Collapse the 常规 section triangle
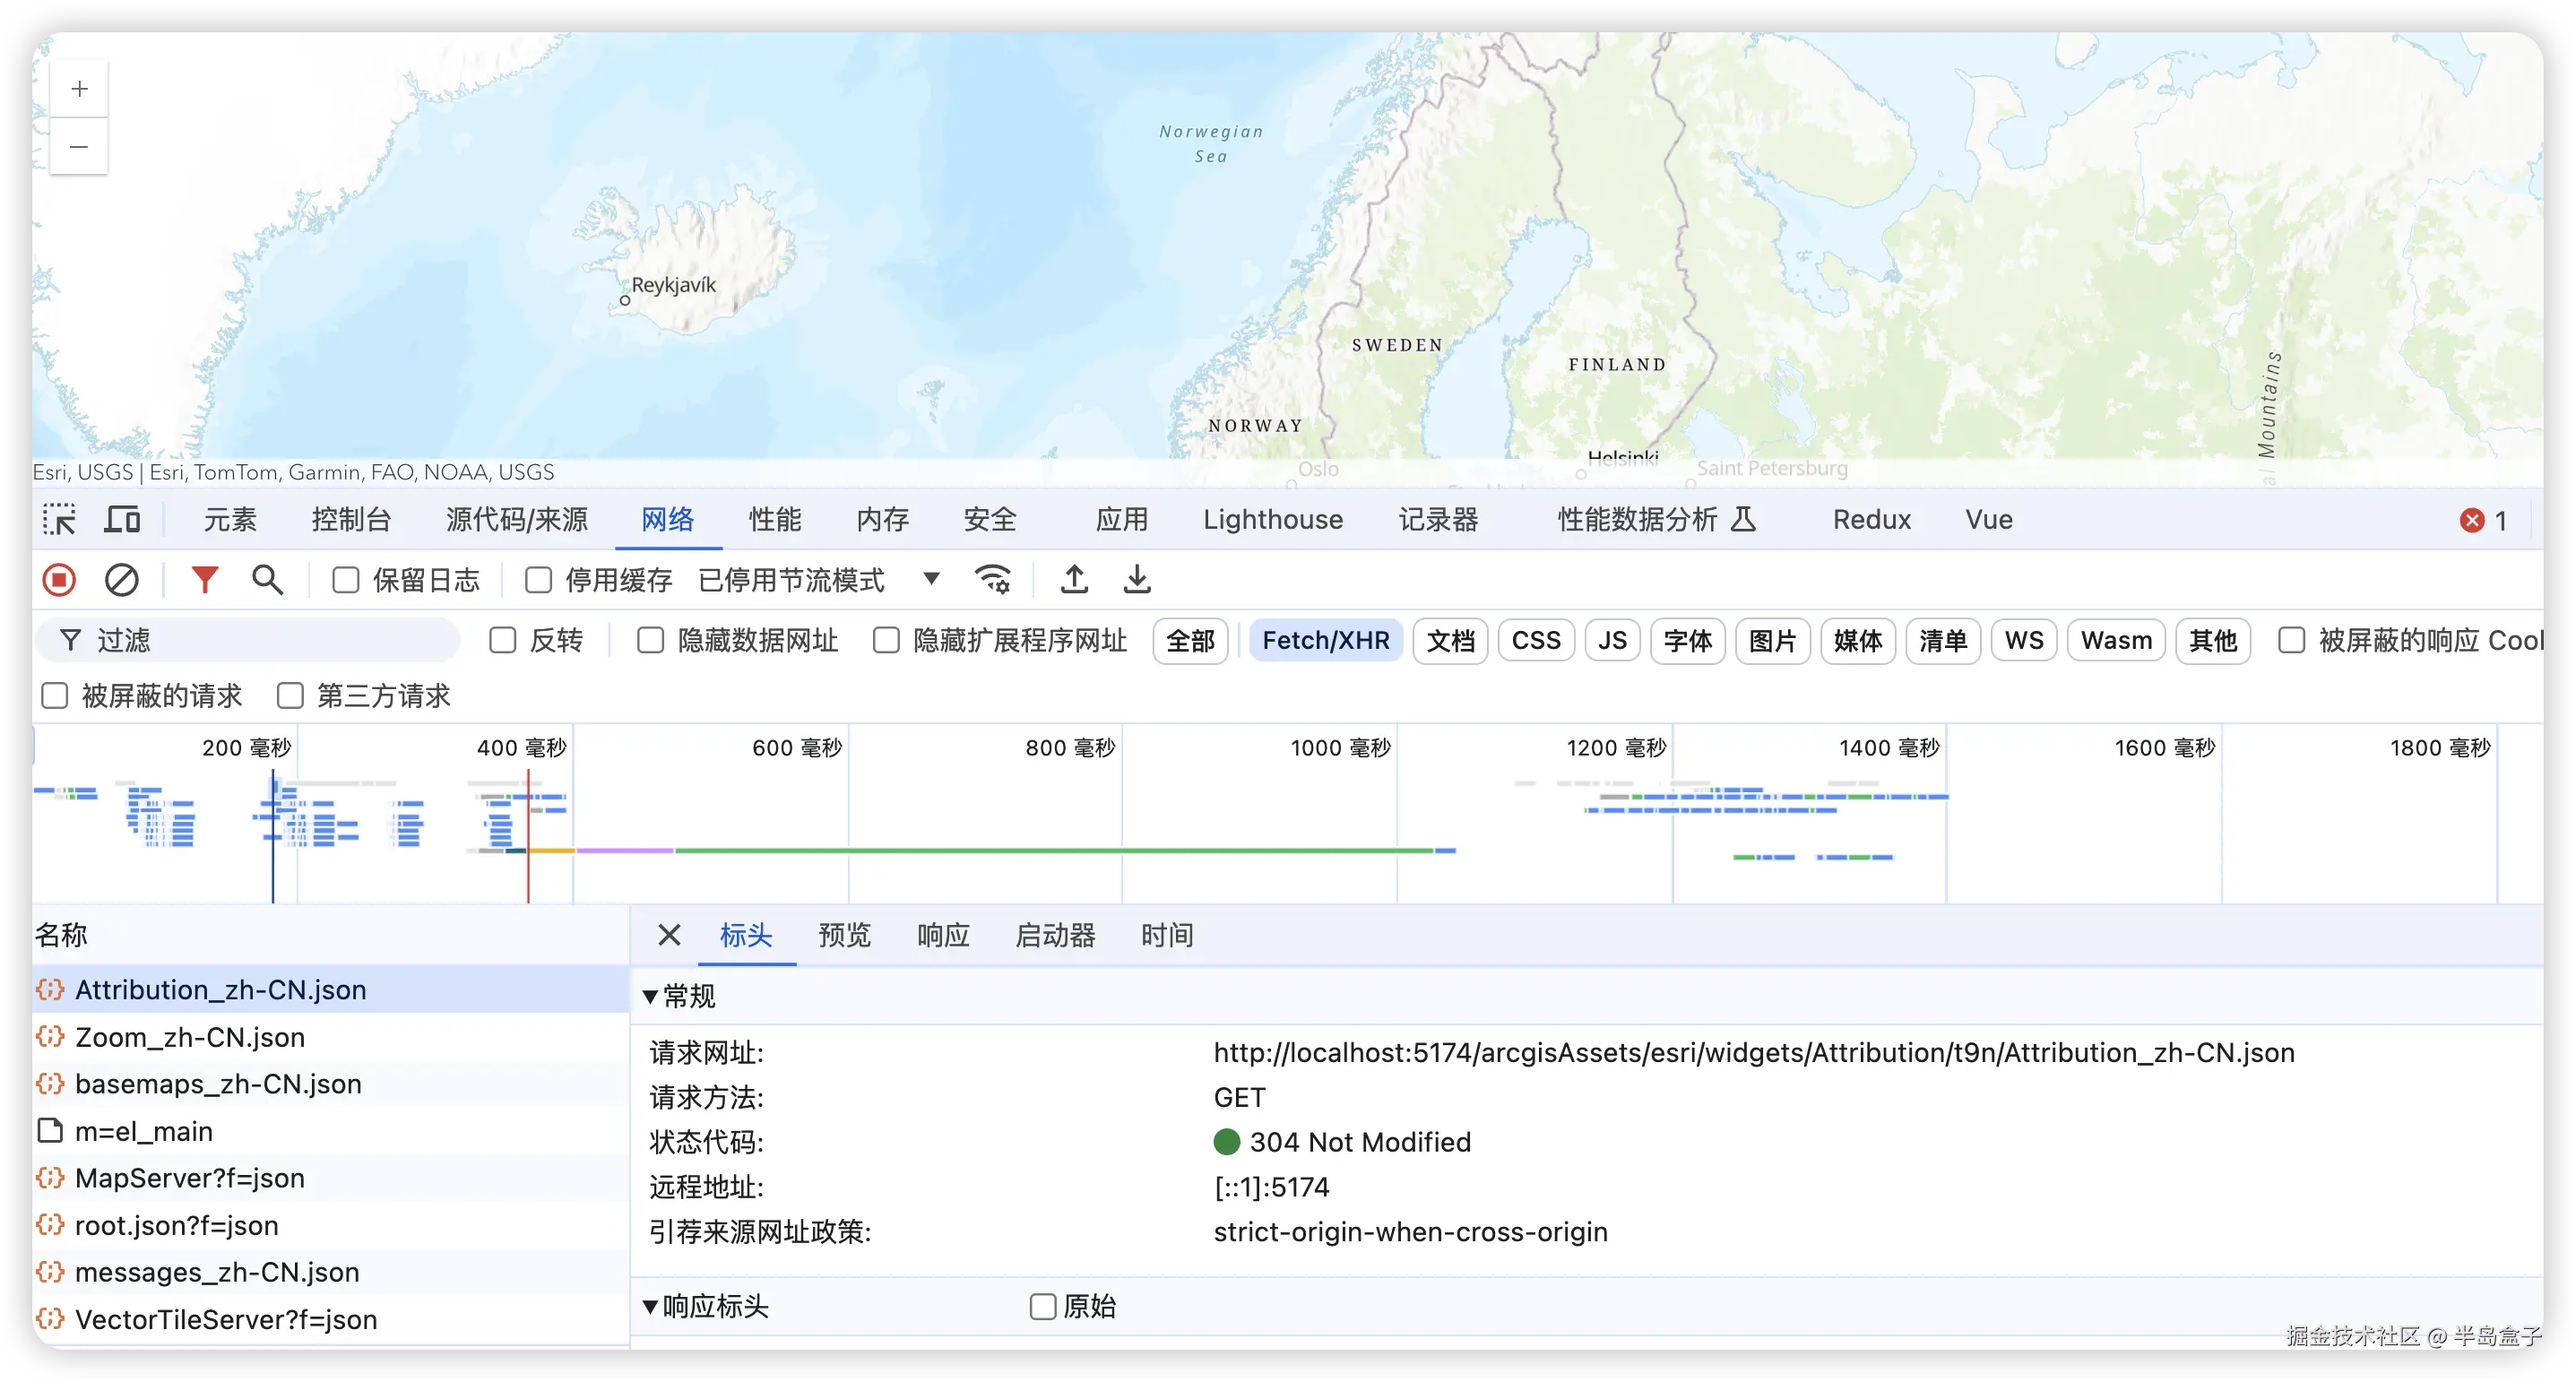The width and height of the screenshot is (2576, 1382). click(x=650, y=997)
